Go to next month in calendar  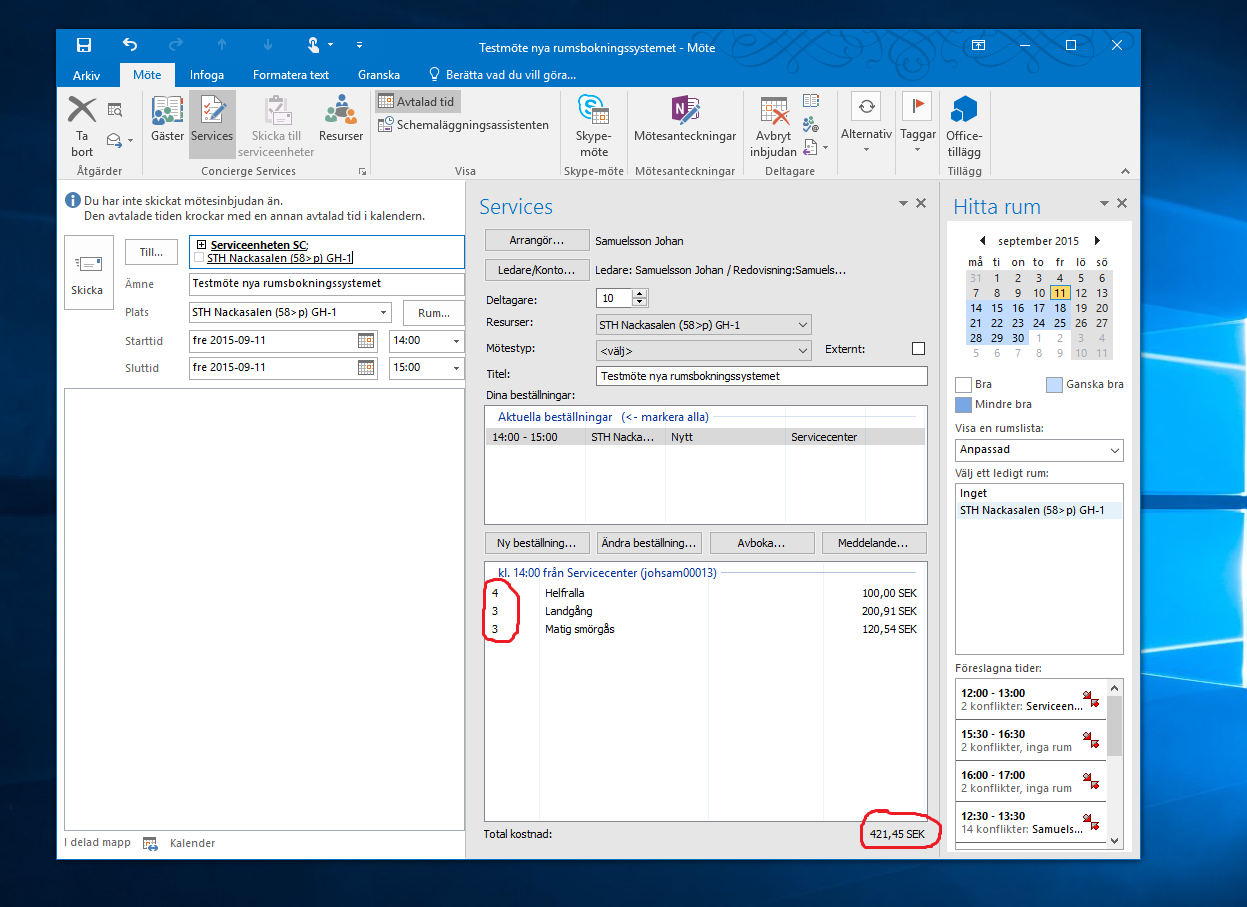point(1097,241)
